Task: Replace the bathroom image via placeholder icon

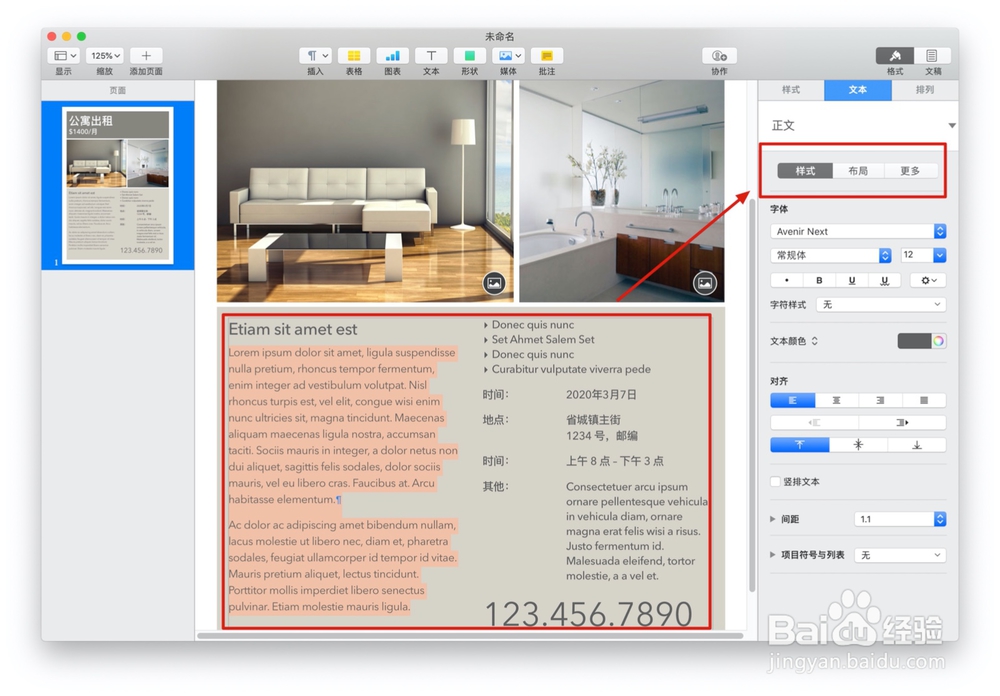Action: click(705, 283)
